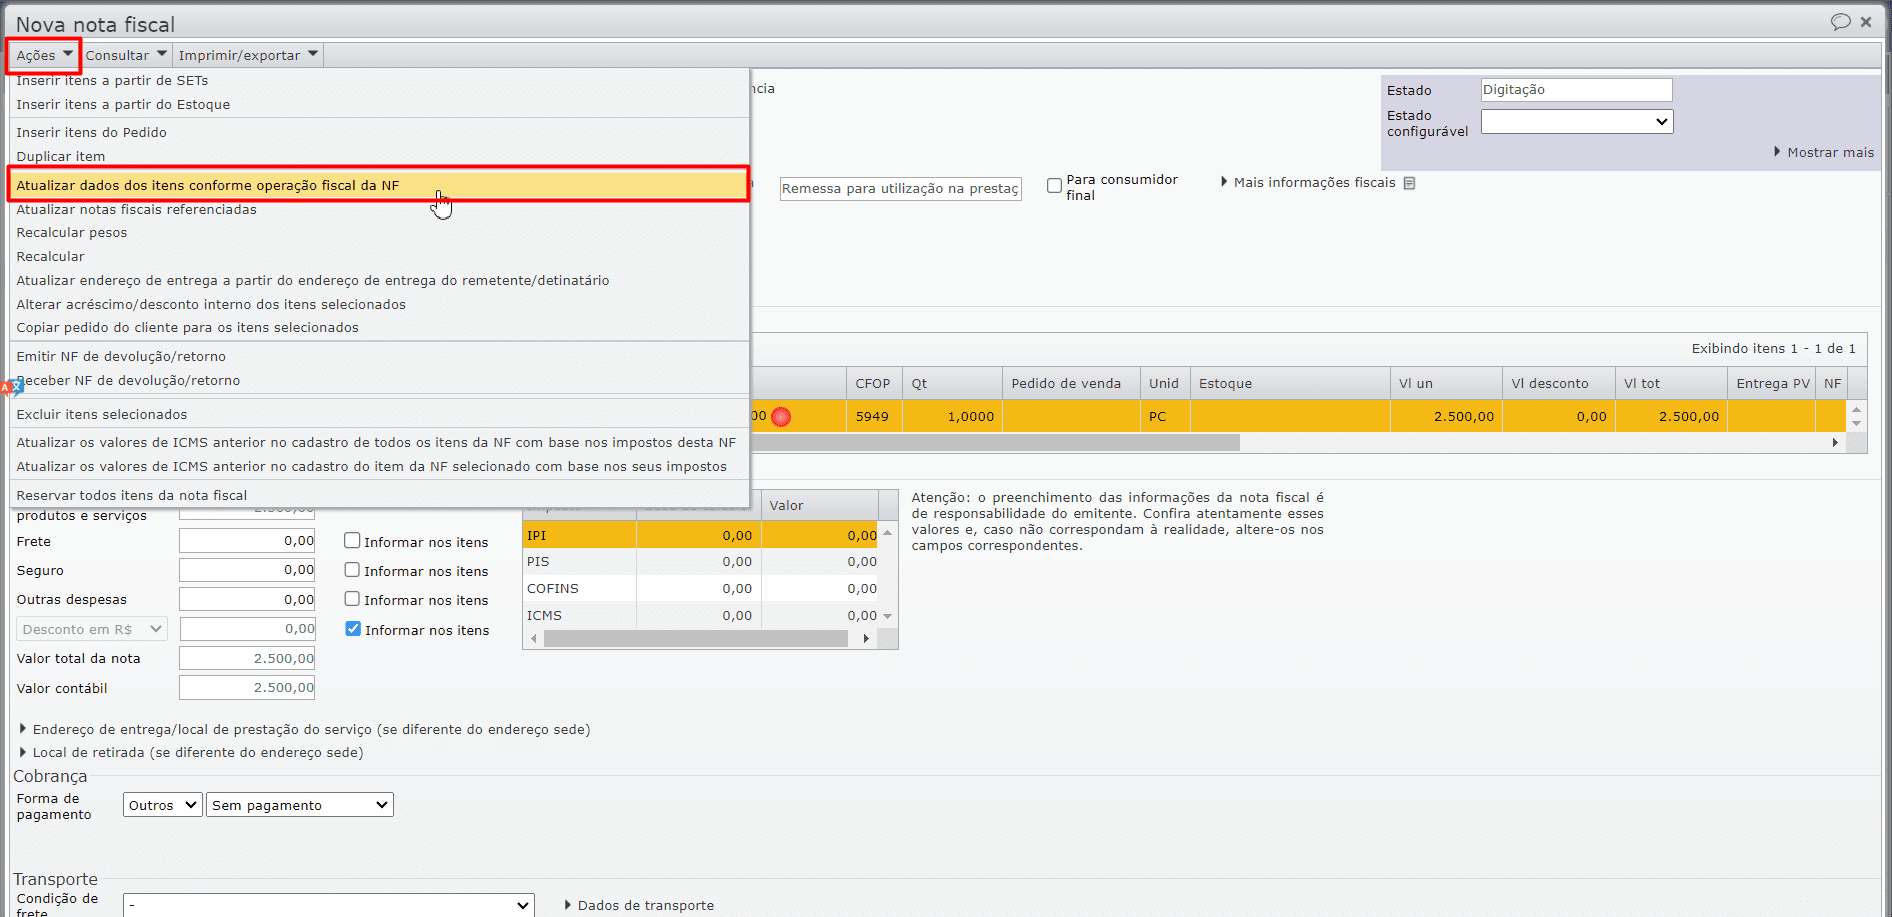Image resolution: width=1892 pixels, height=917 pixels.
Task: Select the COFINS tax row
Action: point(701,589)
